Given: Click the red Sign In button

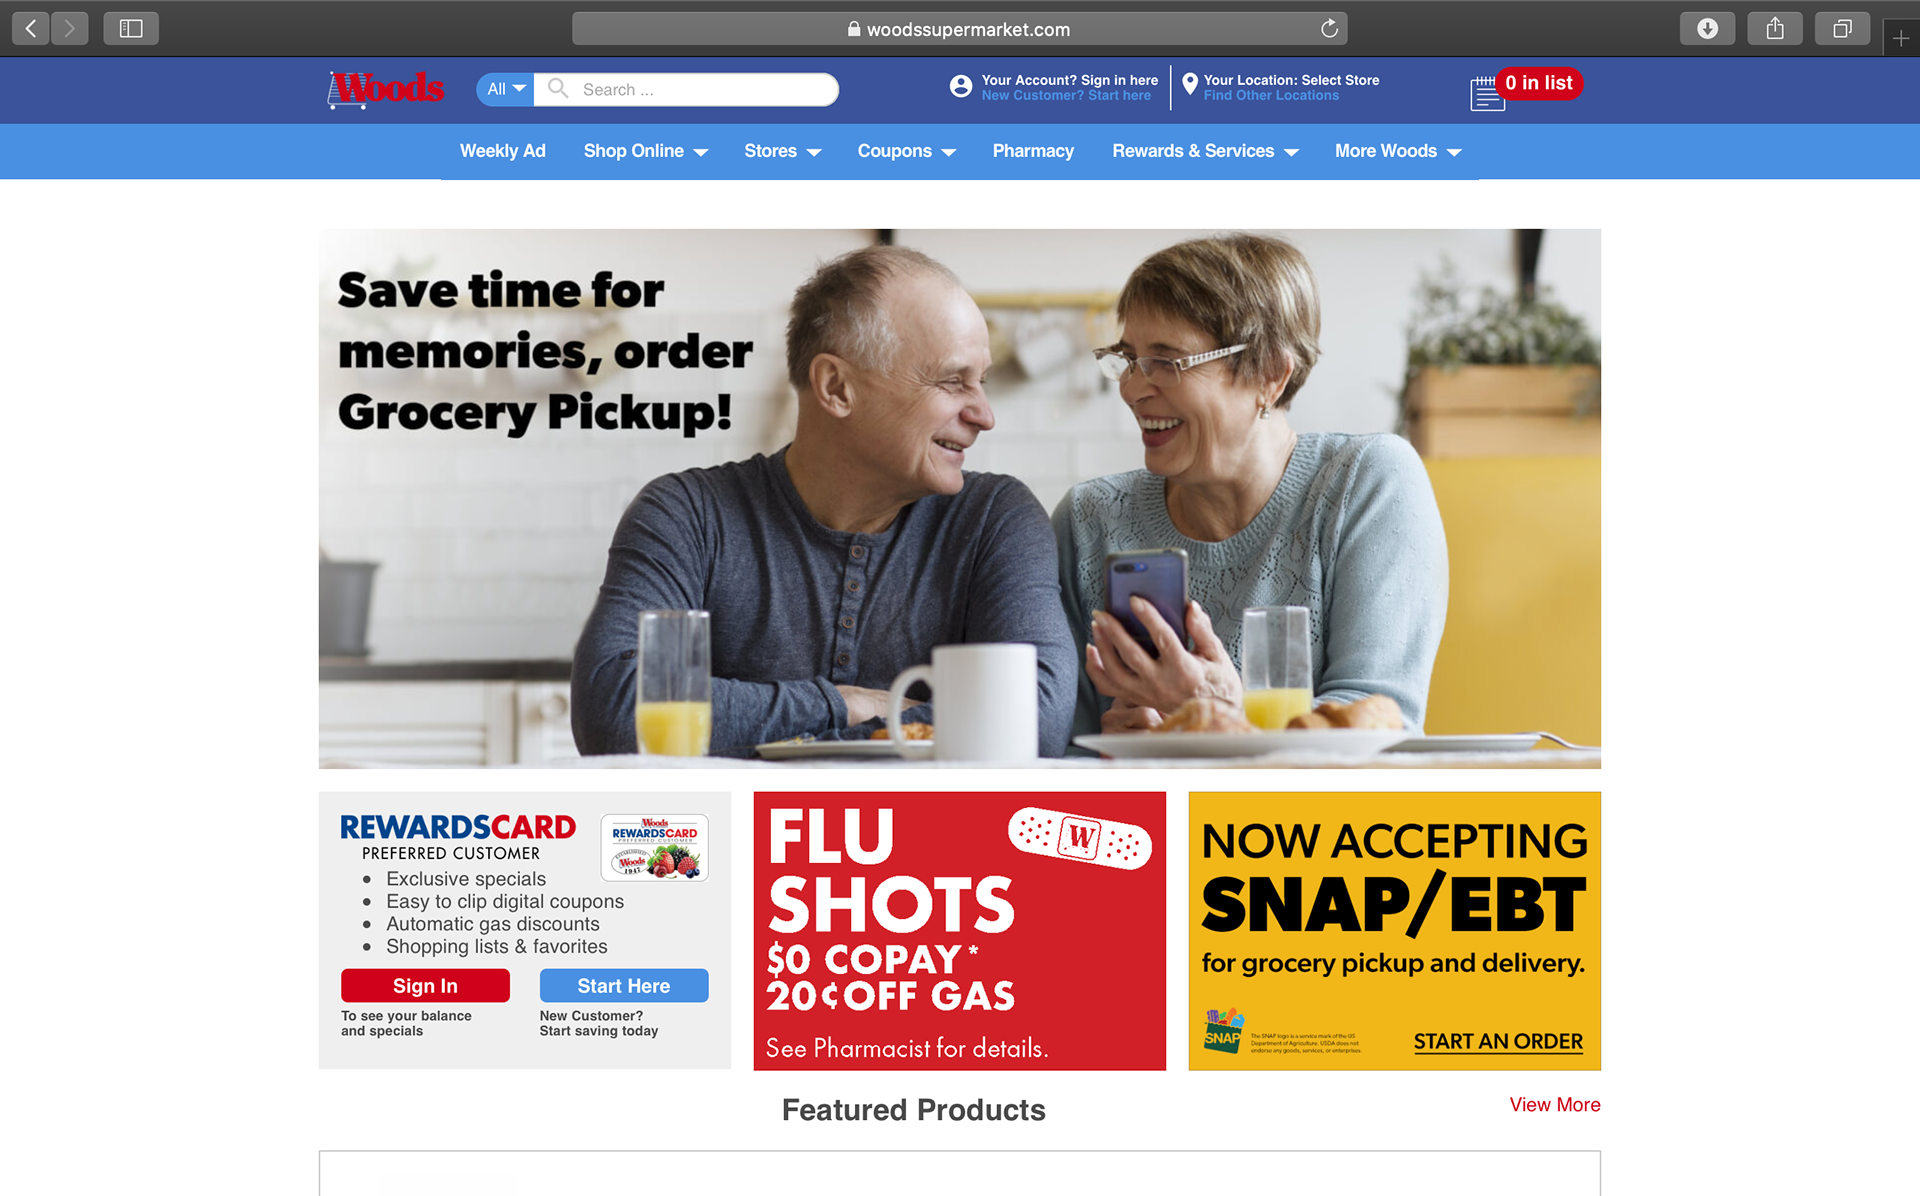Looking at the screenshot, I should click(x=425, y=985).
